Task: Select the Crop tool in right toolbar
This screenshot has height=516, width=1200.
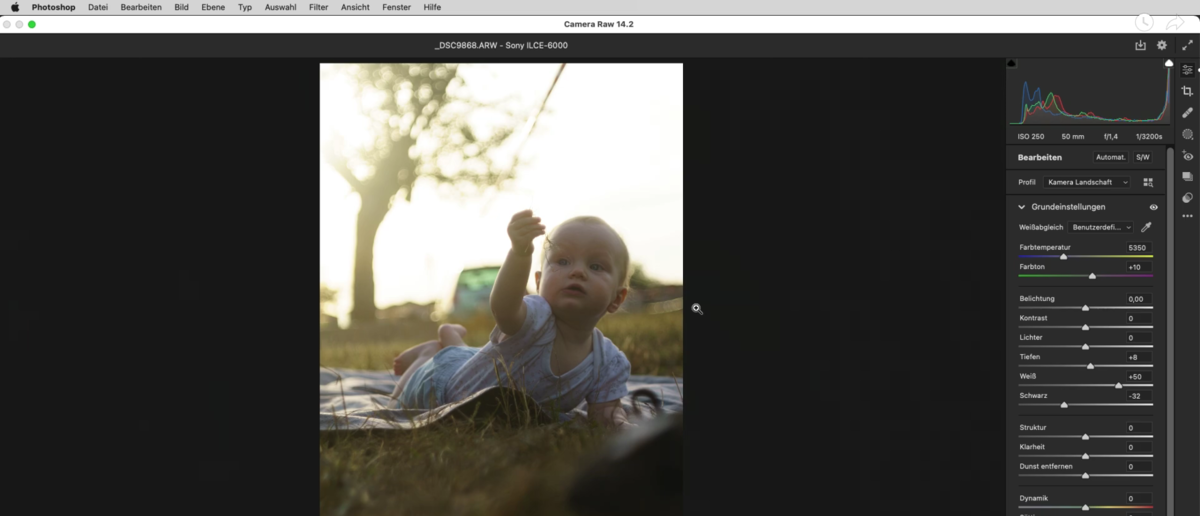Action: 1187,91
